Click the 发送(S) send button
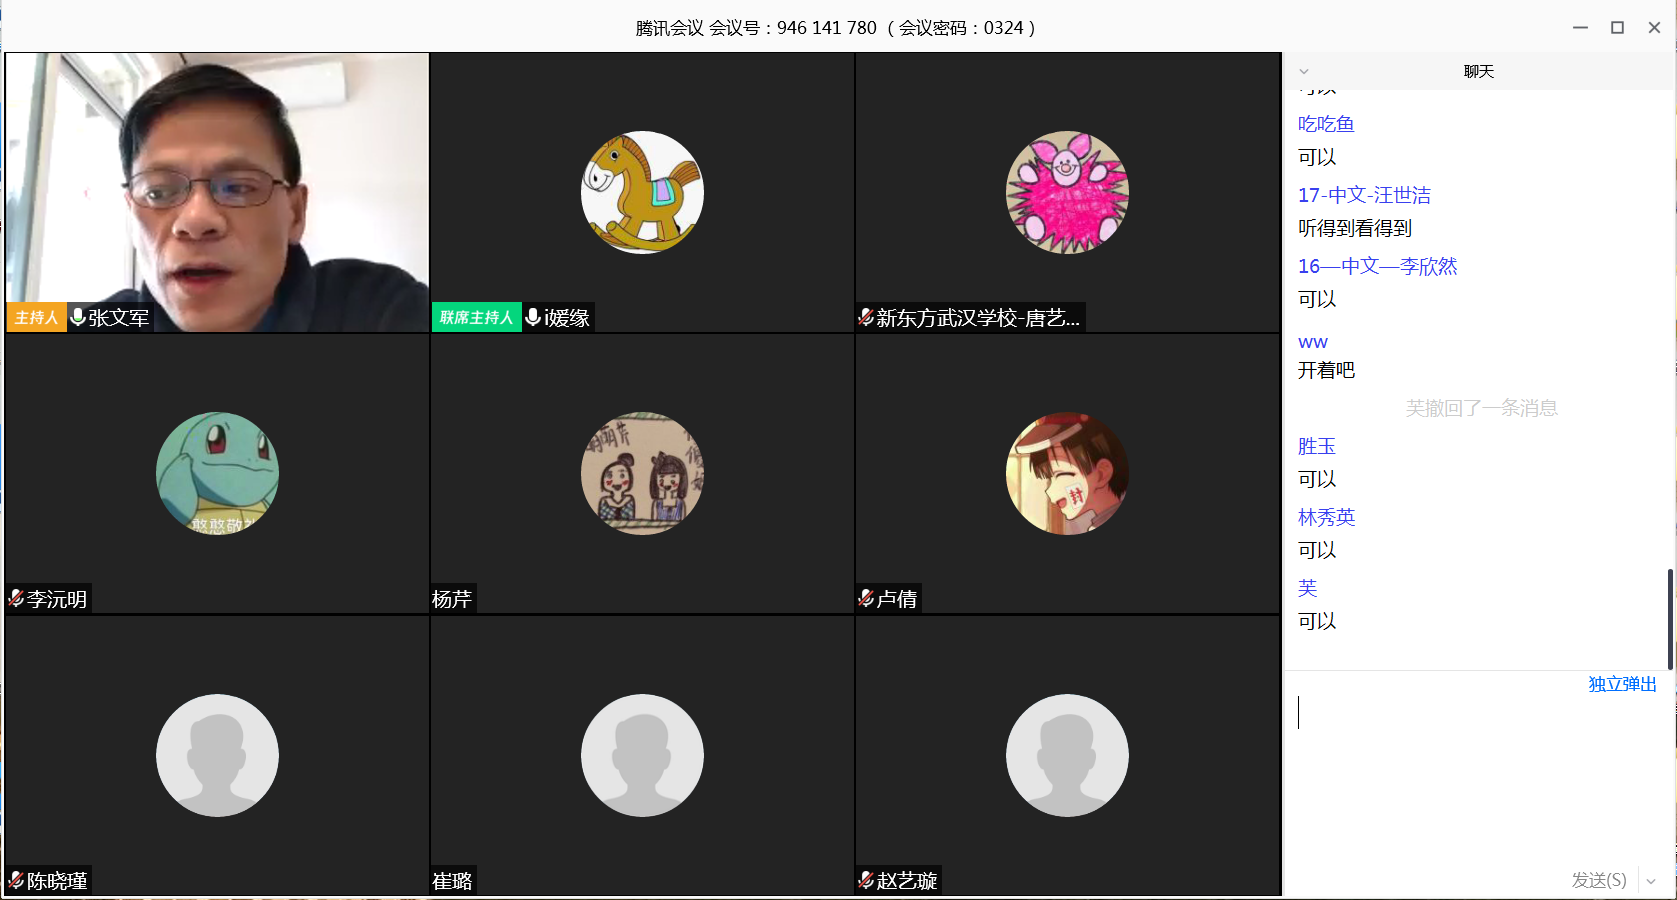 [1598, 880]
